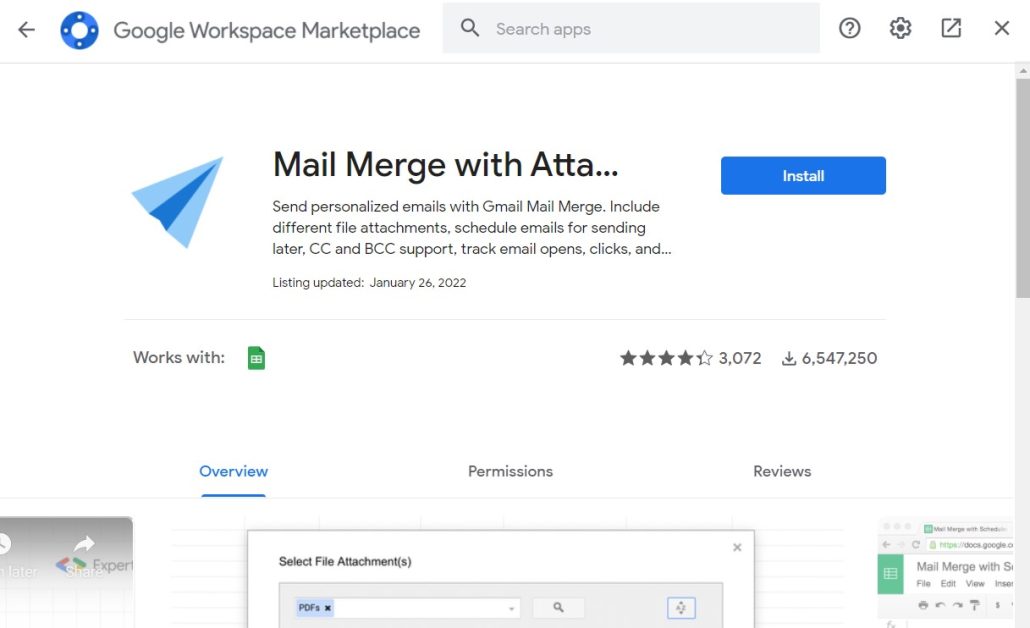Click the download count icon
Viewport: 1030px width, 628px height.
click(x=788, y=358)
